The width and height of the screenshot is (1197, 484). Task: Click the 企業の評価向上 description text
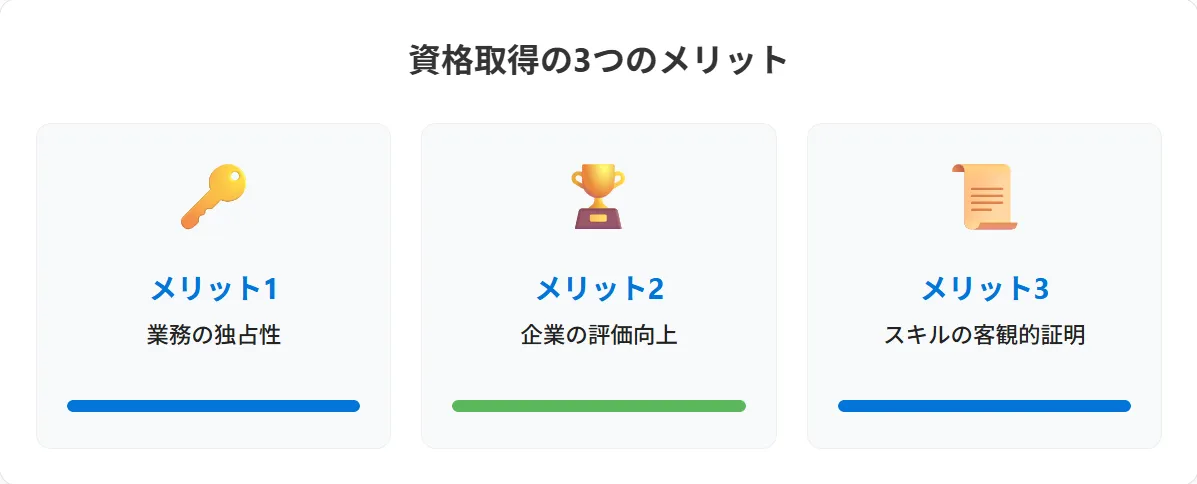point(599,334)
